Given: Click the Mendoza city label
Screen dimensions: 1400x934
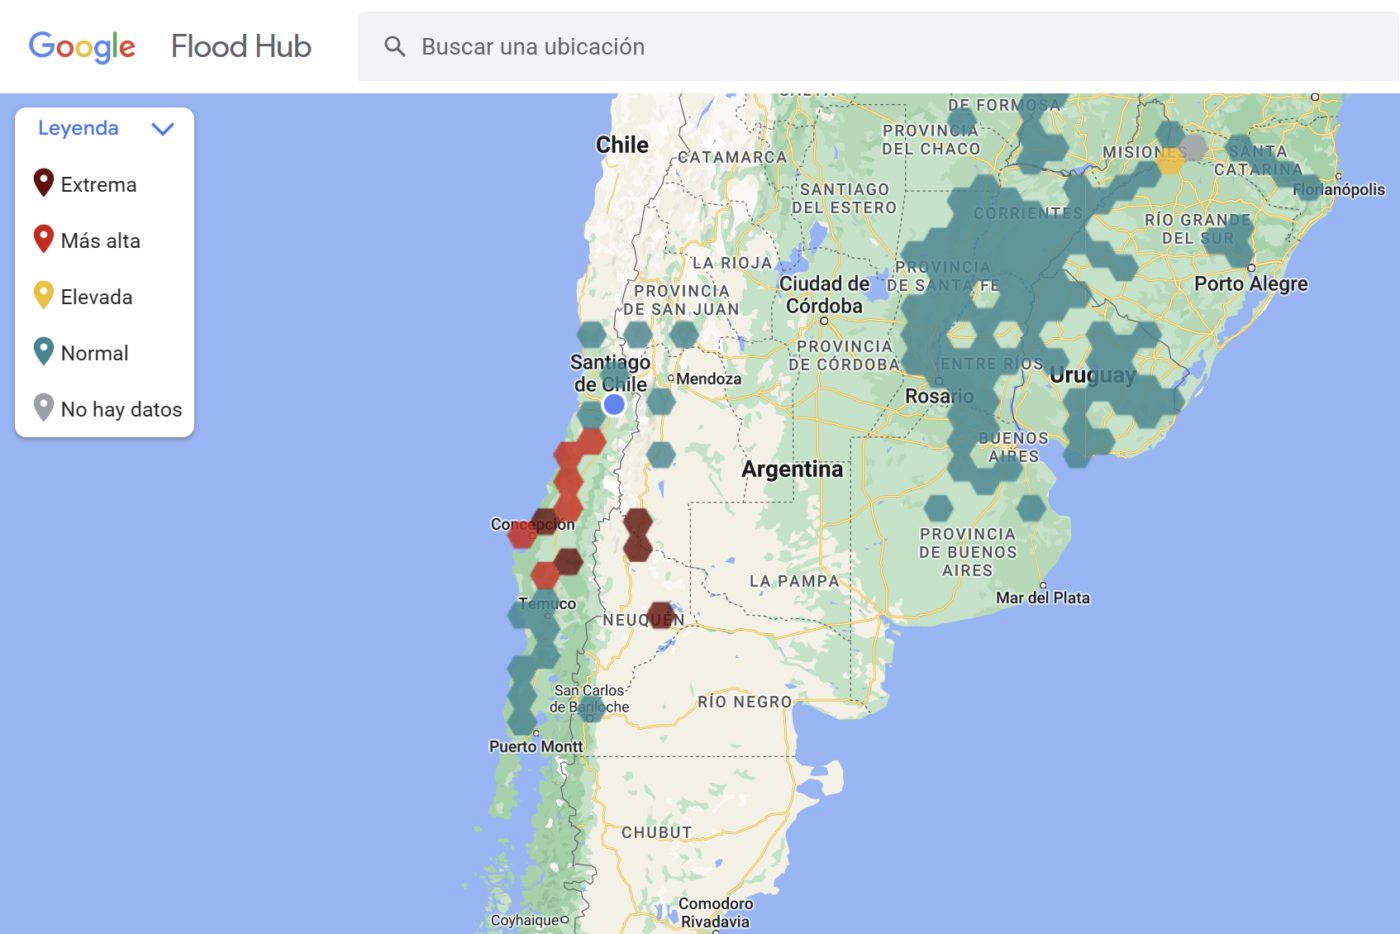Looking at the screenshot, I should pos(709,379).
